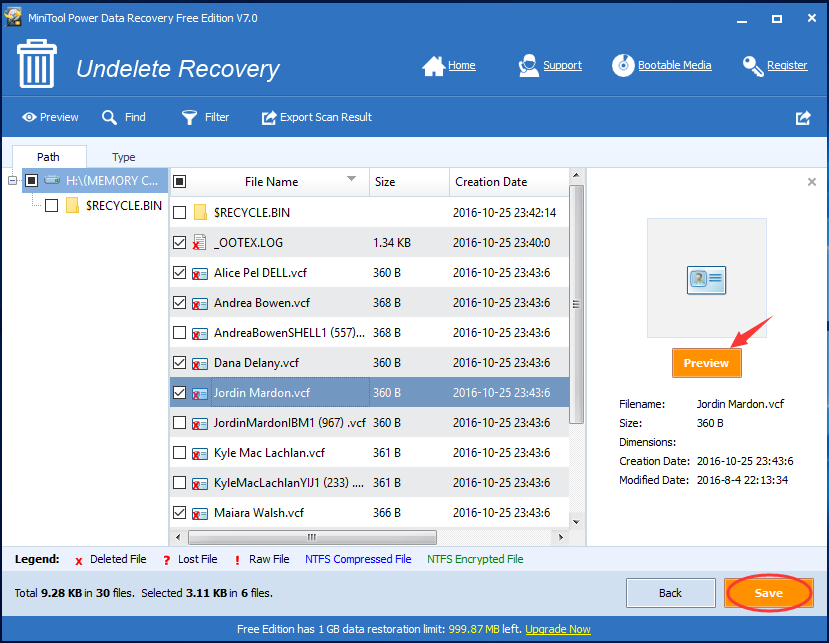This screenshot has height=643, width=829.
Task: Click the Alice Pel DELL.vcf file icon
Action: click(x=199, y=273)
